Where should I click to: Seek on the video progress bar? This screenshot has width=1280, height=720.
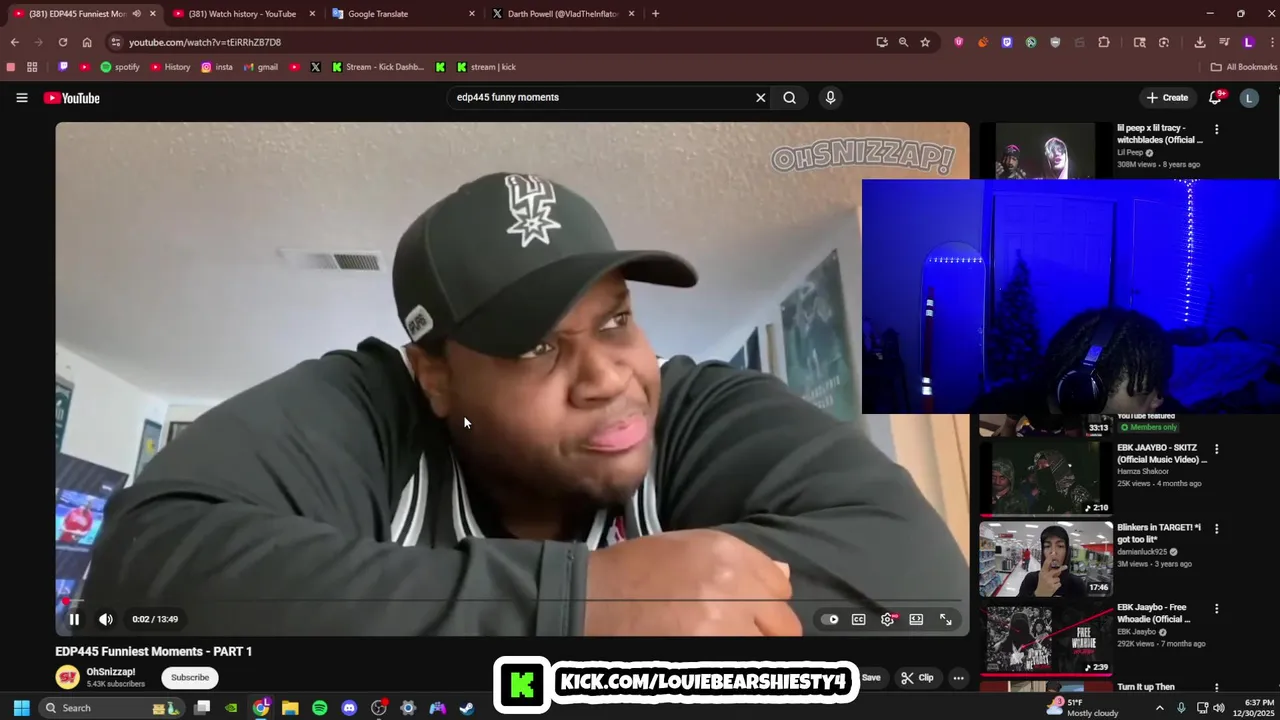tap(512, 600)
